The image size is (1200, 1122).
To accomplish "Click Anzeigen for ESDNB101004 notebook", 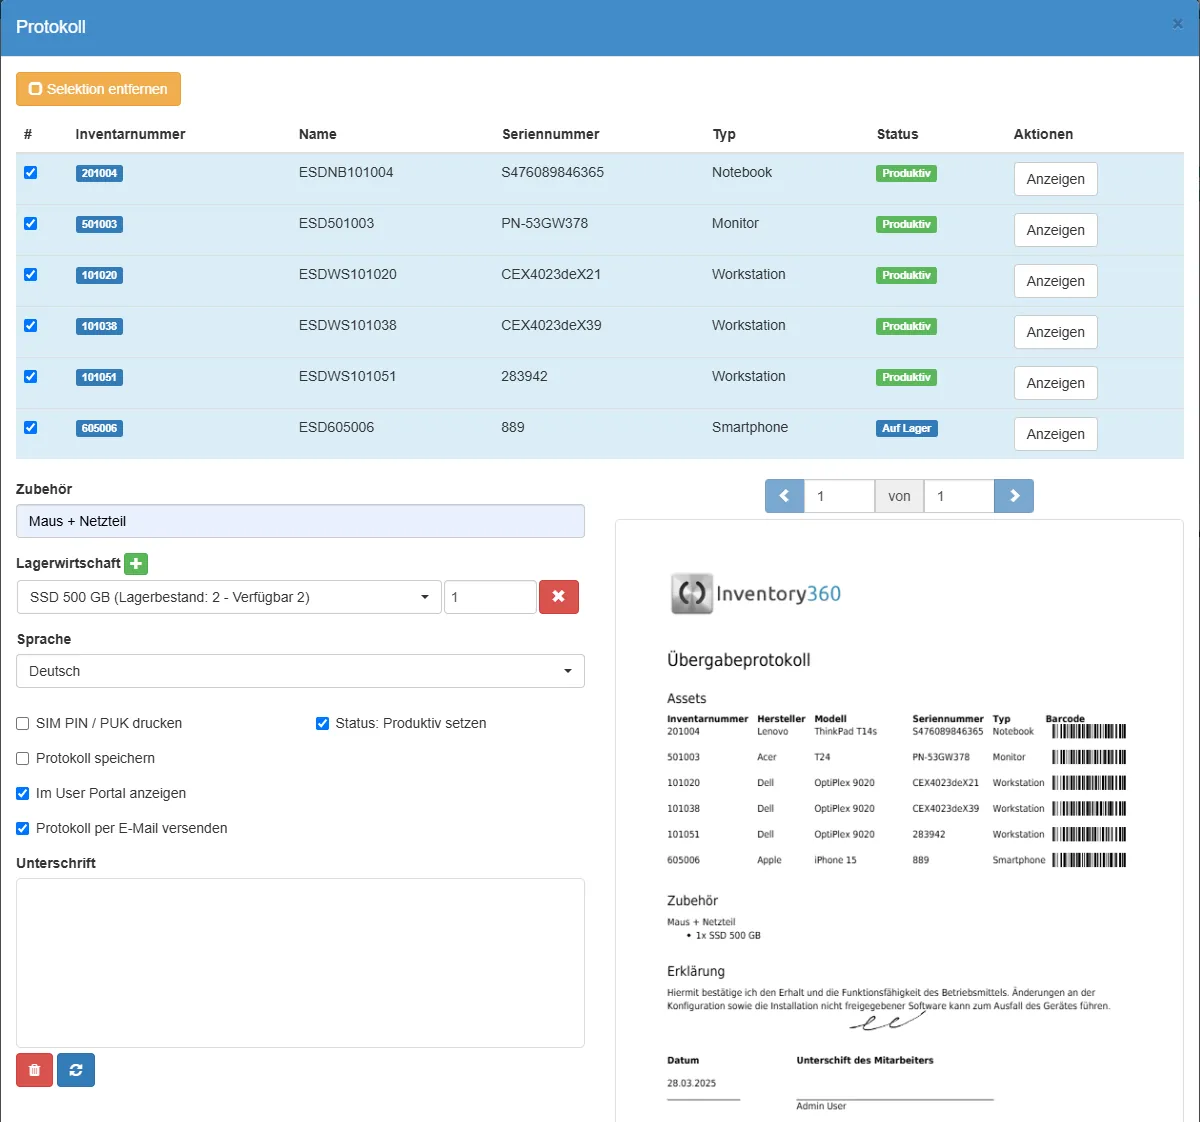I will click(x=1055, y=180).
